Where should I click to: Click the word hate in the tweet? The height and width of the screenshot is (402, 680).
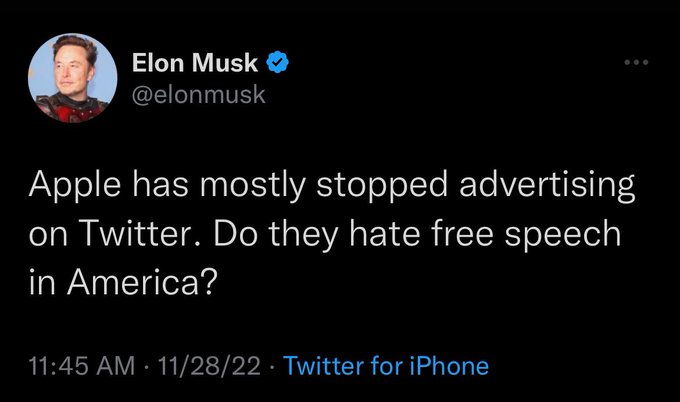coord(384,236)
